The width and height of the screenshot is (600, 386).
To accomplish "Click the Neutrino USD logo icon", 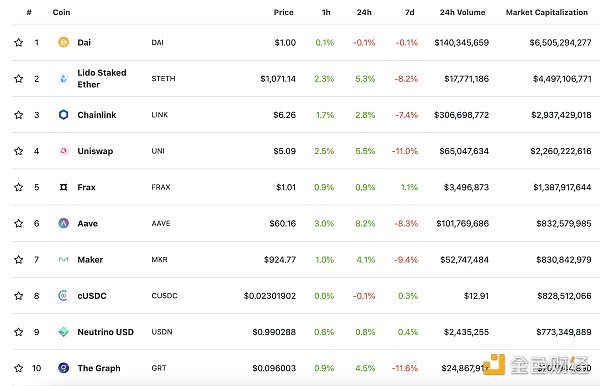I will click(x=64, y=332).
